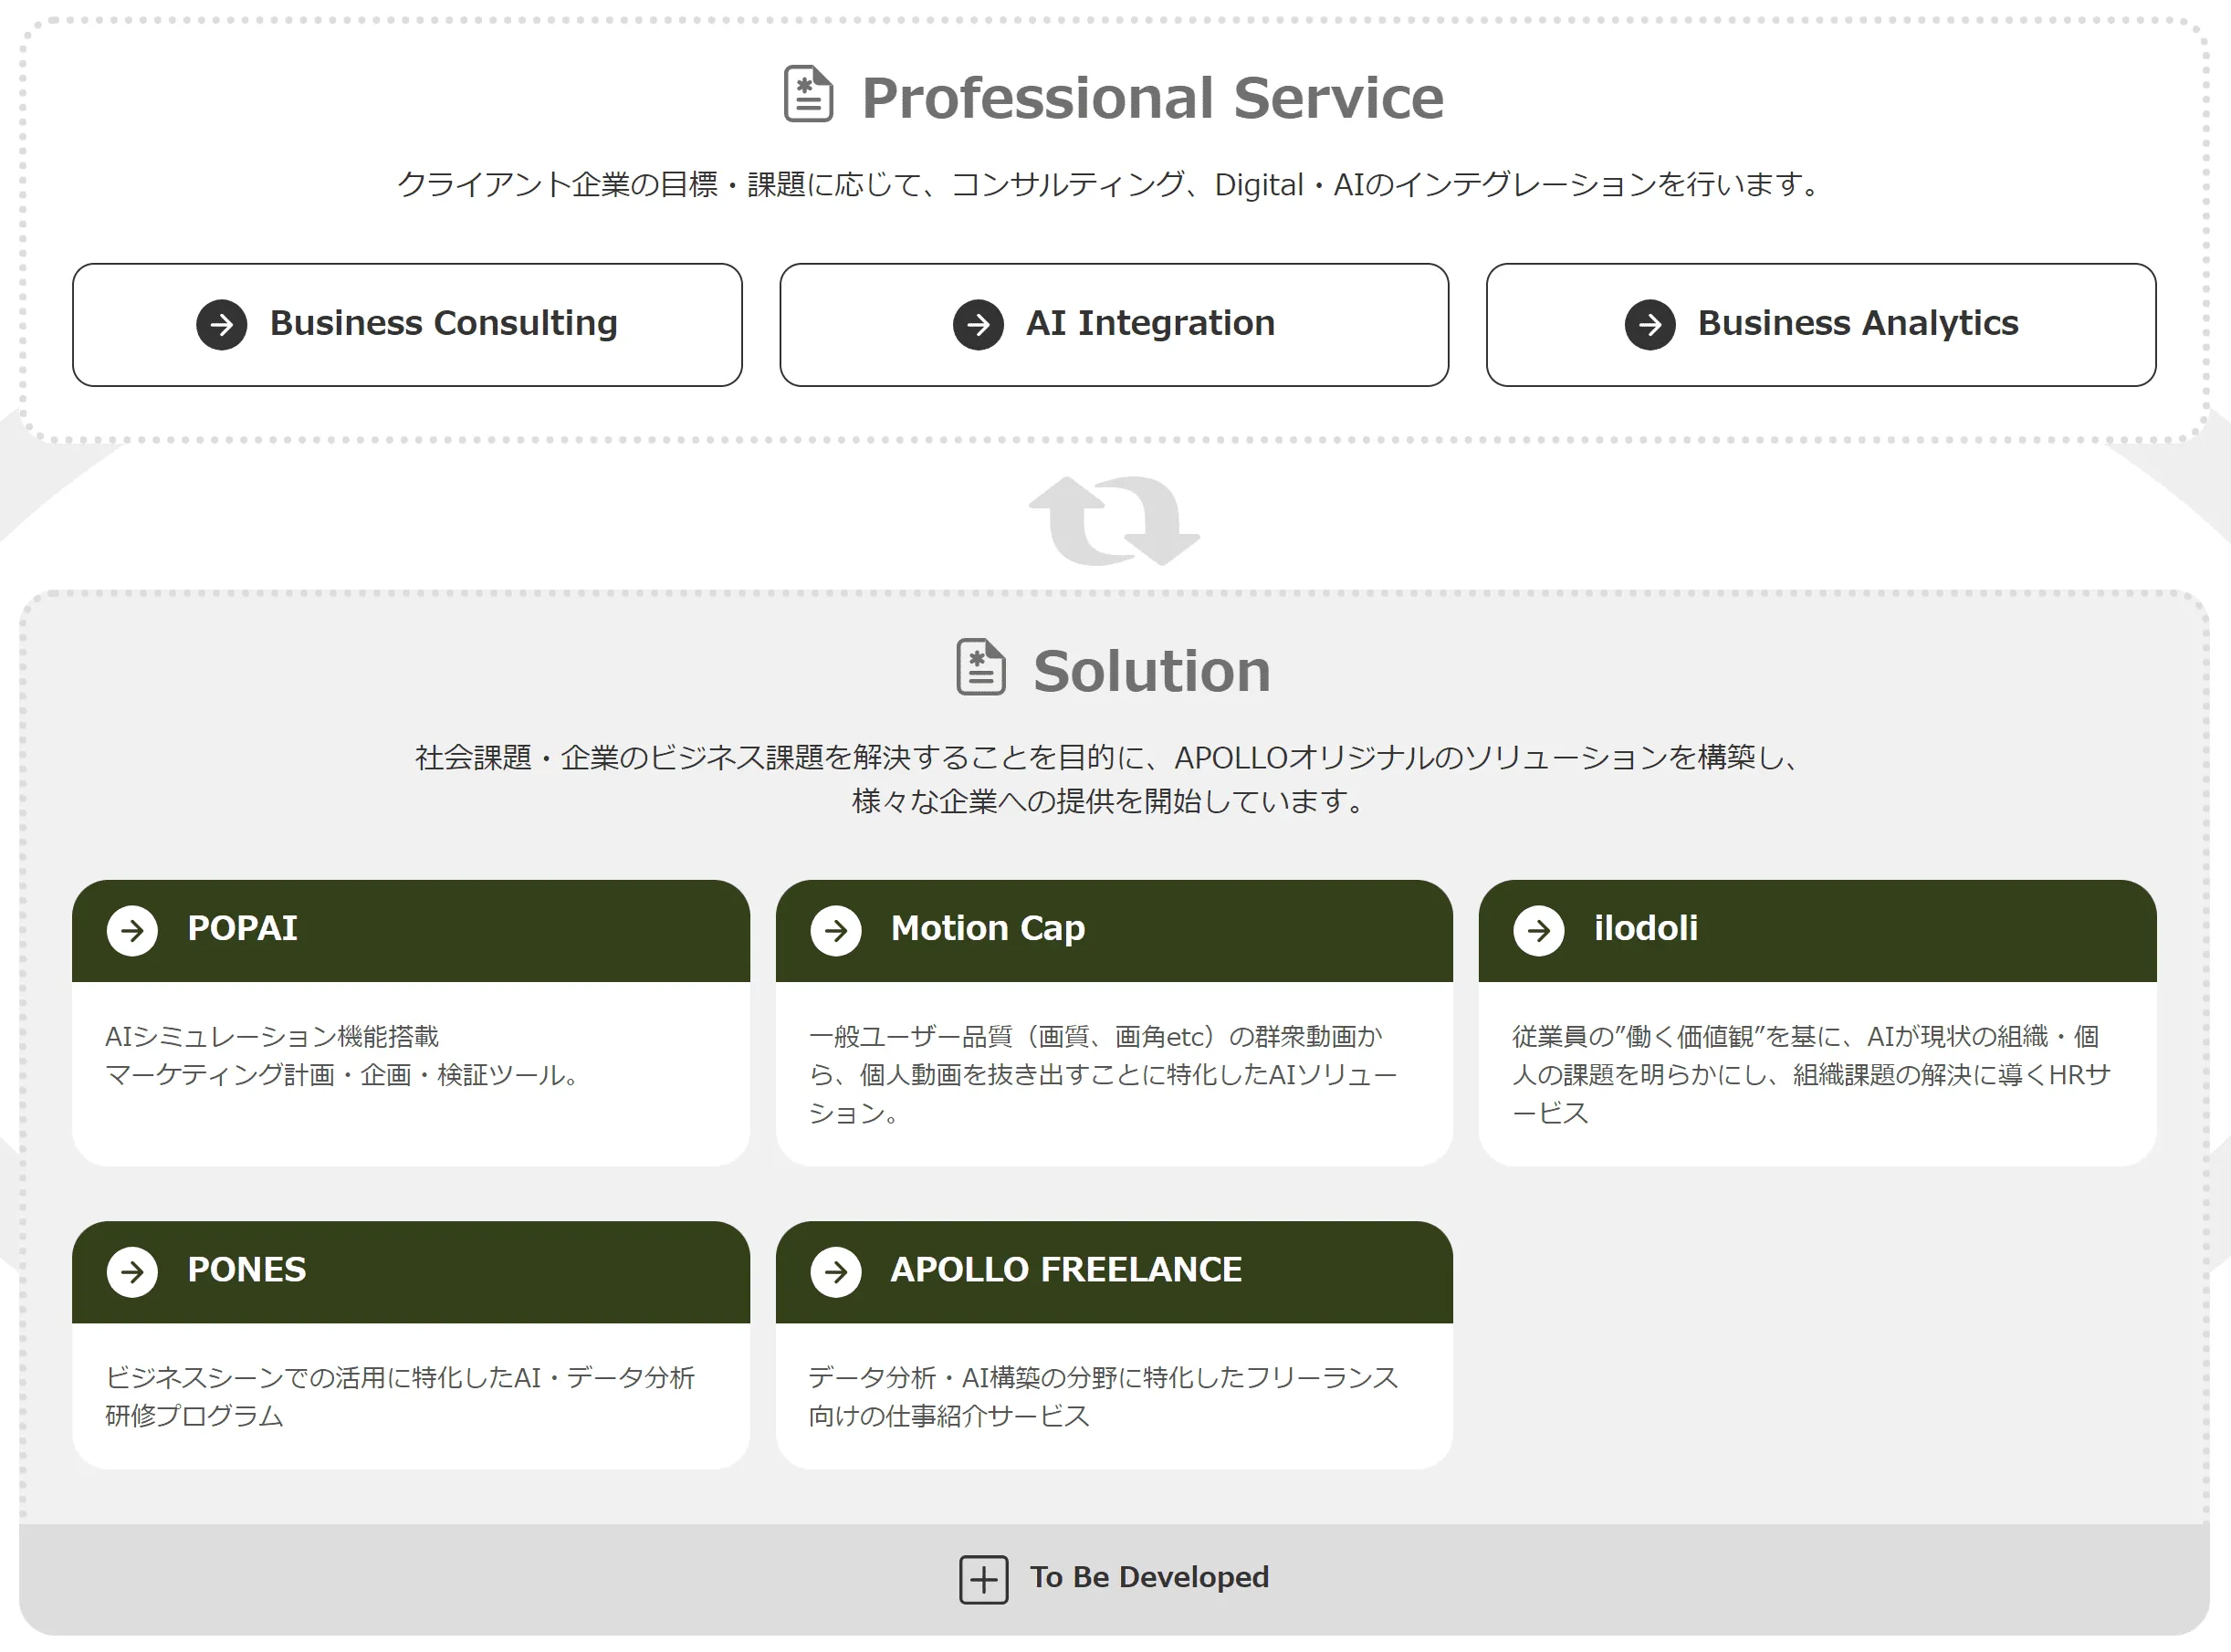Open the Business Analytics button
The image size is (2231, 1652).
1857,324
